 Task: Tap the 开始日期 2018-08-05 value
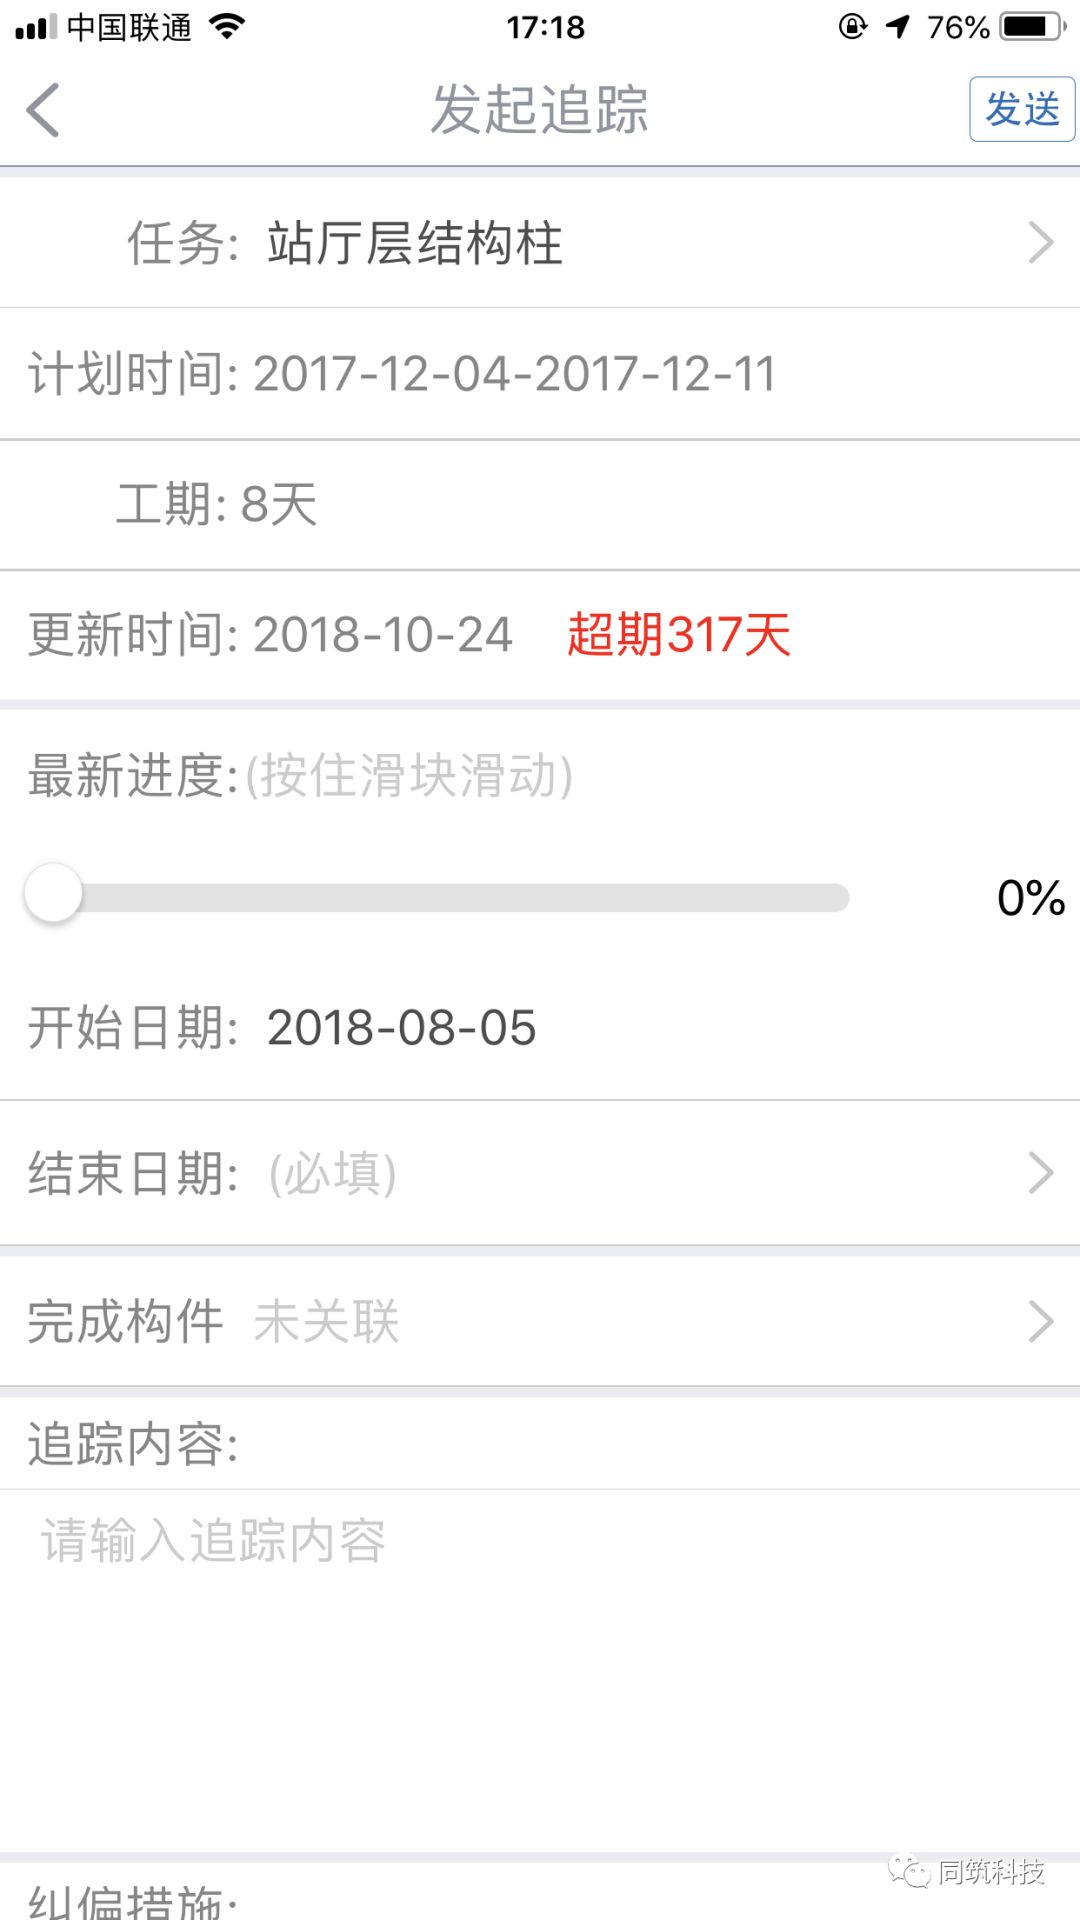coord(401,1028)
